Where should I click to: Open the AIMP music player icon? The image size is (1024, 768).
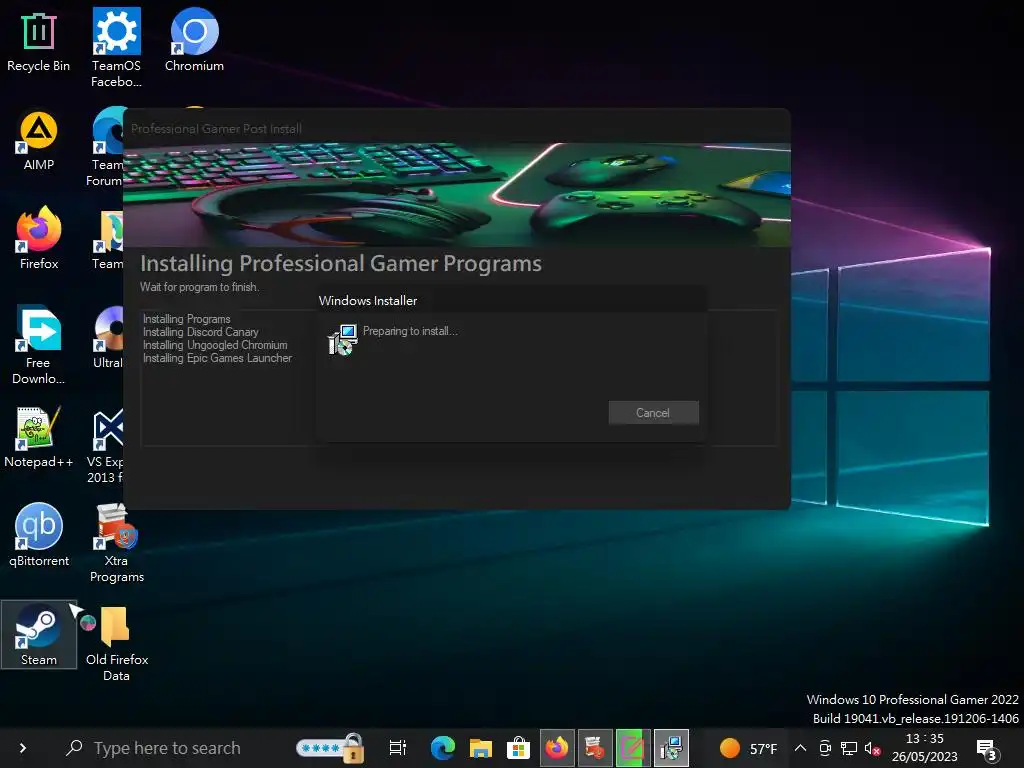tap(39, 141)
